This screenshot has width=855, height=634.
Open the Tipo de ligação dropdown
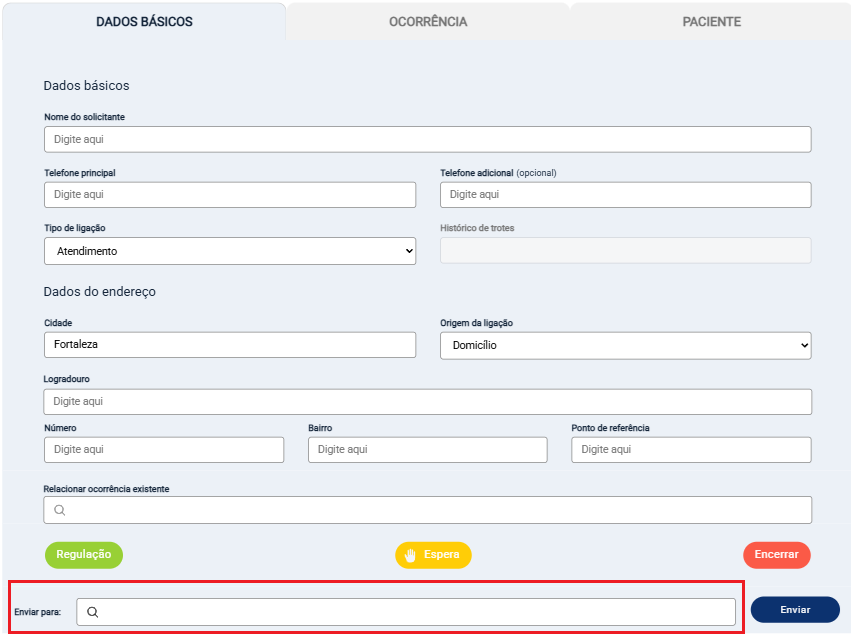point(230,251)
